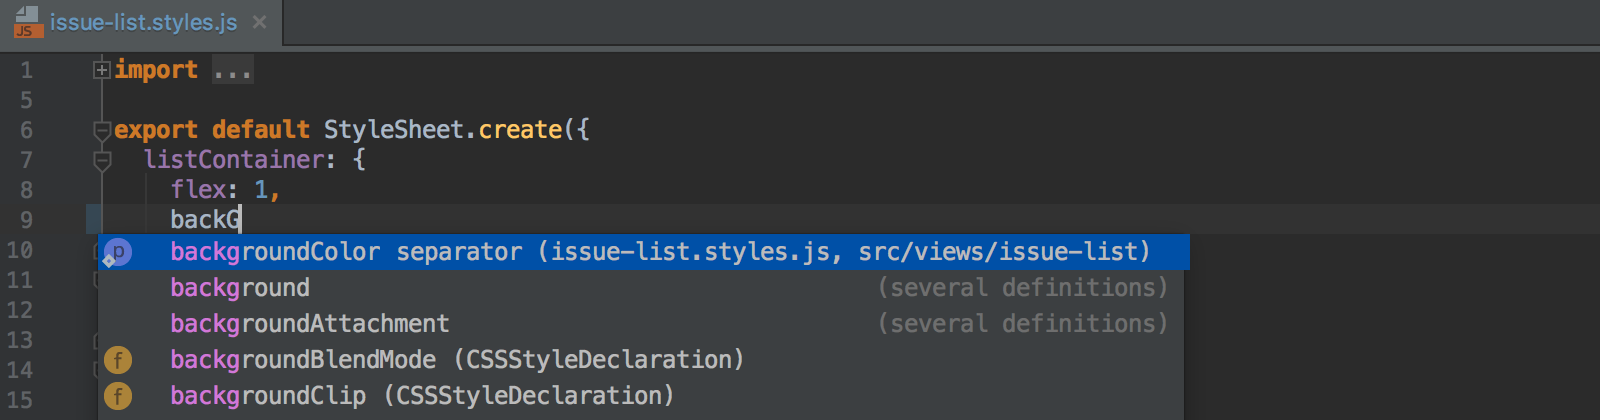
Task: Click the JS file icon on the tab
Action: coord(28,22)
